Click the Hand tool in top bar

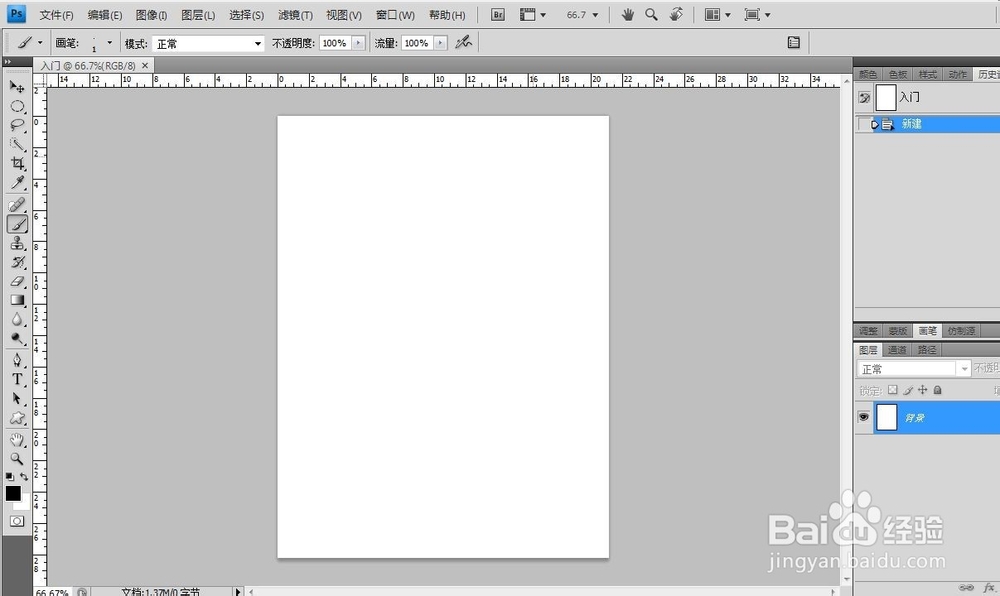tap(628, 14)
